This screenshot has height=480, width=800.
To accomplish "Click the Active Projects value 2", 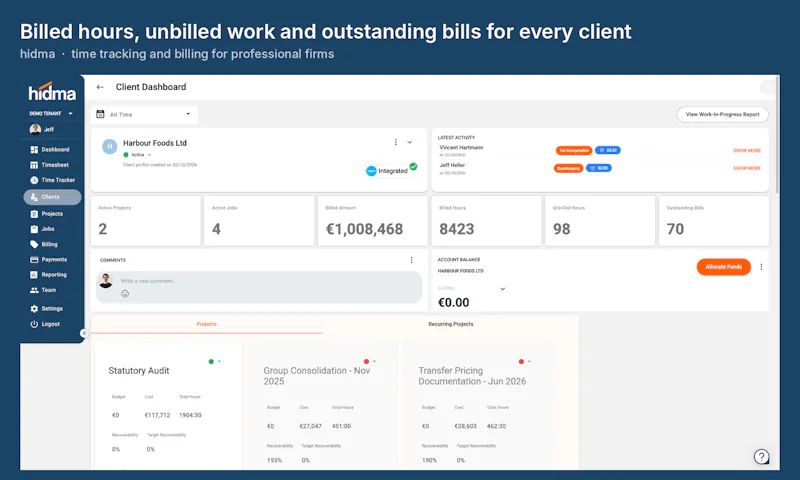I will point(103,229).
